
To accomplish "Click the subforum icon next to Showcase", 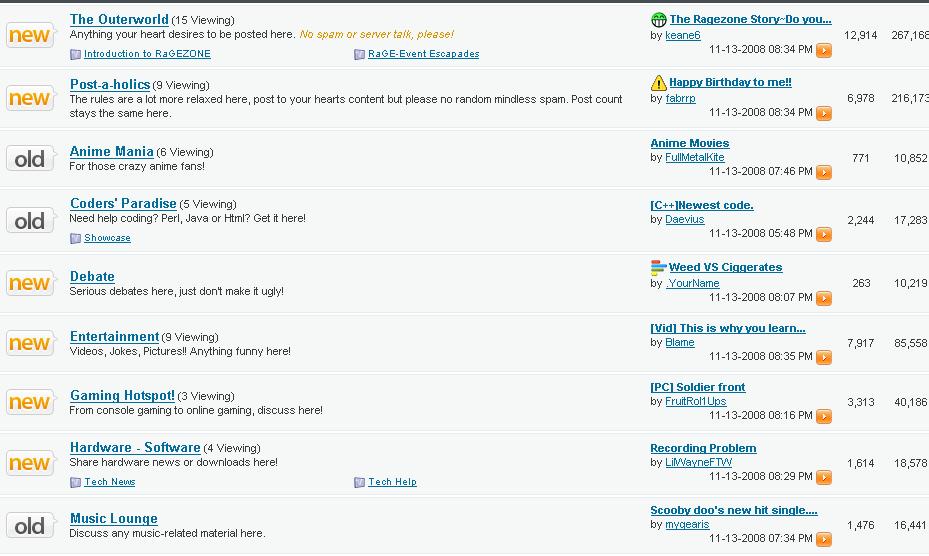I will tap(76, 239).
